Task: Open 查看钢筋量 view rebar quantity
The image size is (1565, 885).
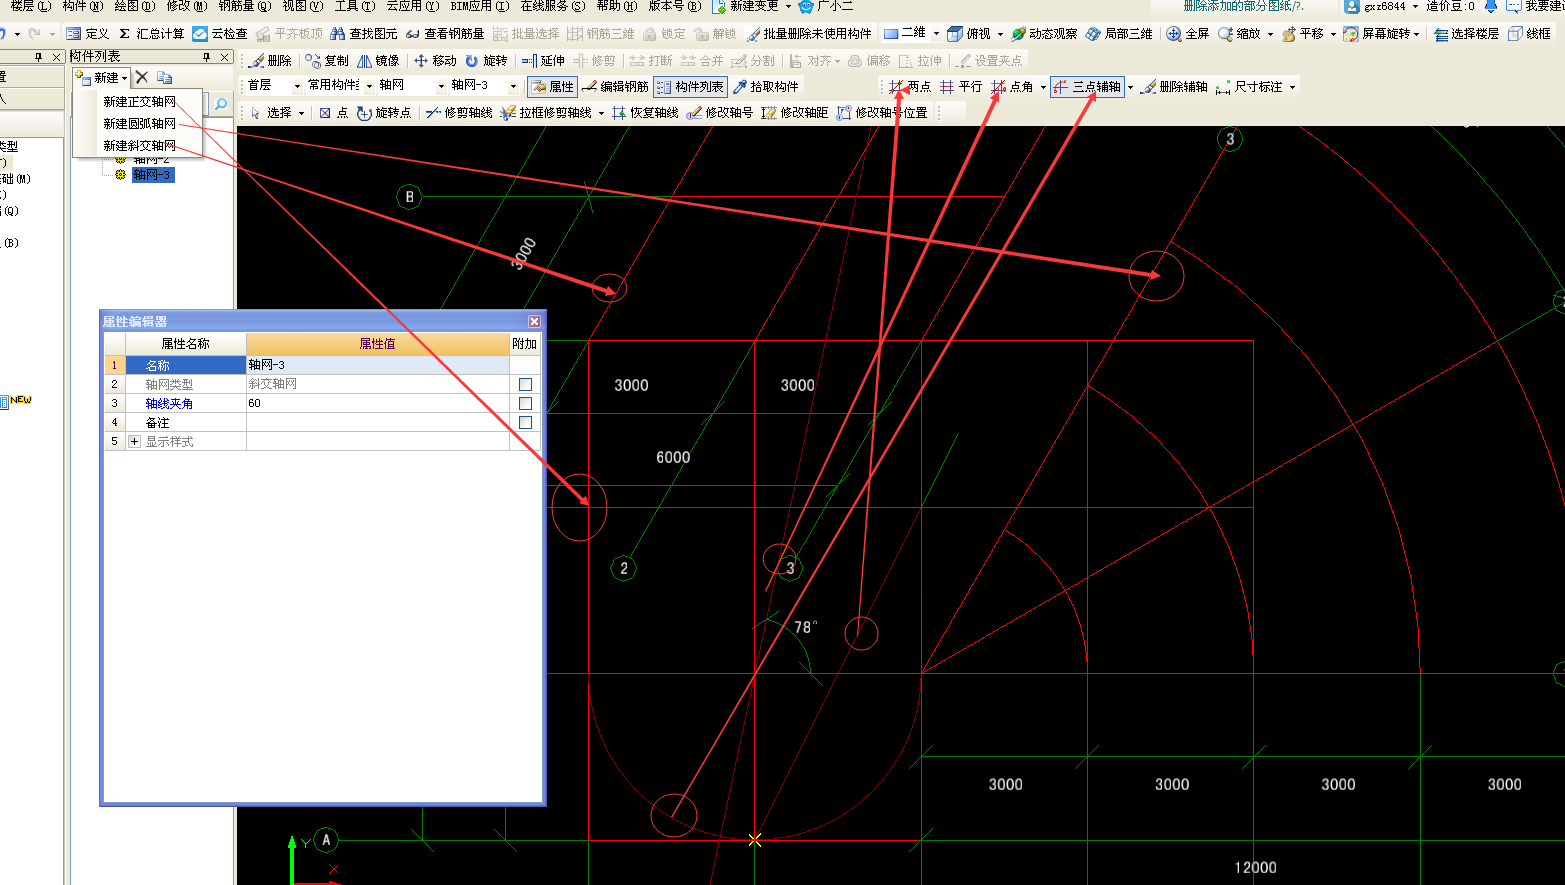Action: coord(445,34)
